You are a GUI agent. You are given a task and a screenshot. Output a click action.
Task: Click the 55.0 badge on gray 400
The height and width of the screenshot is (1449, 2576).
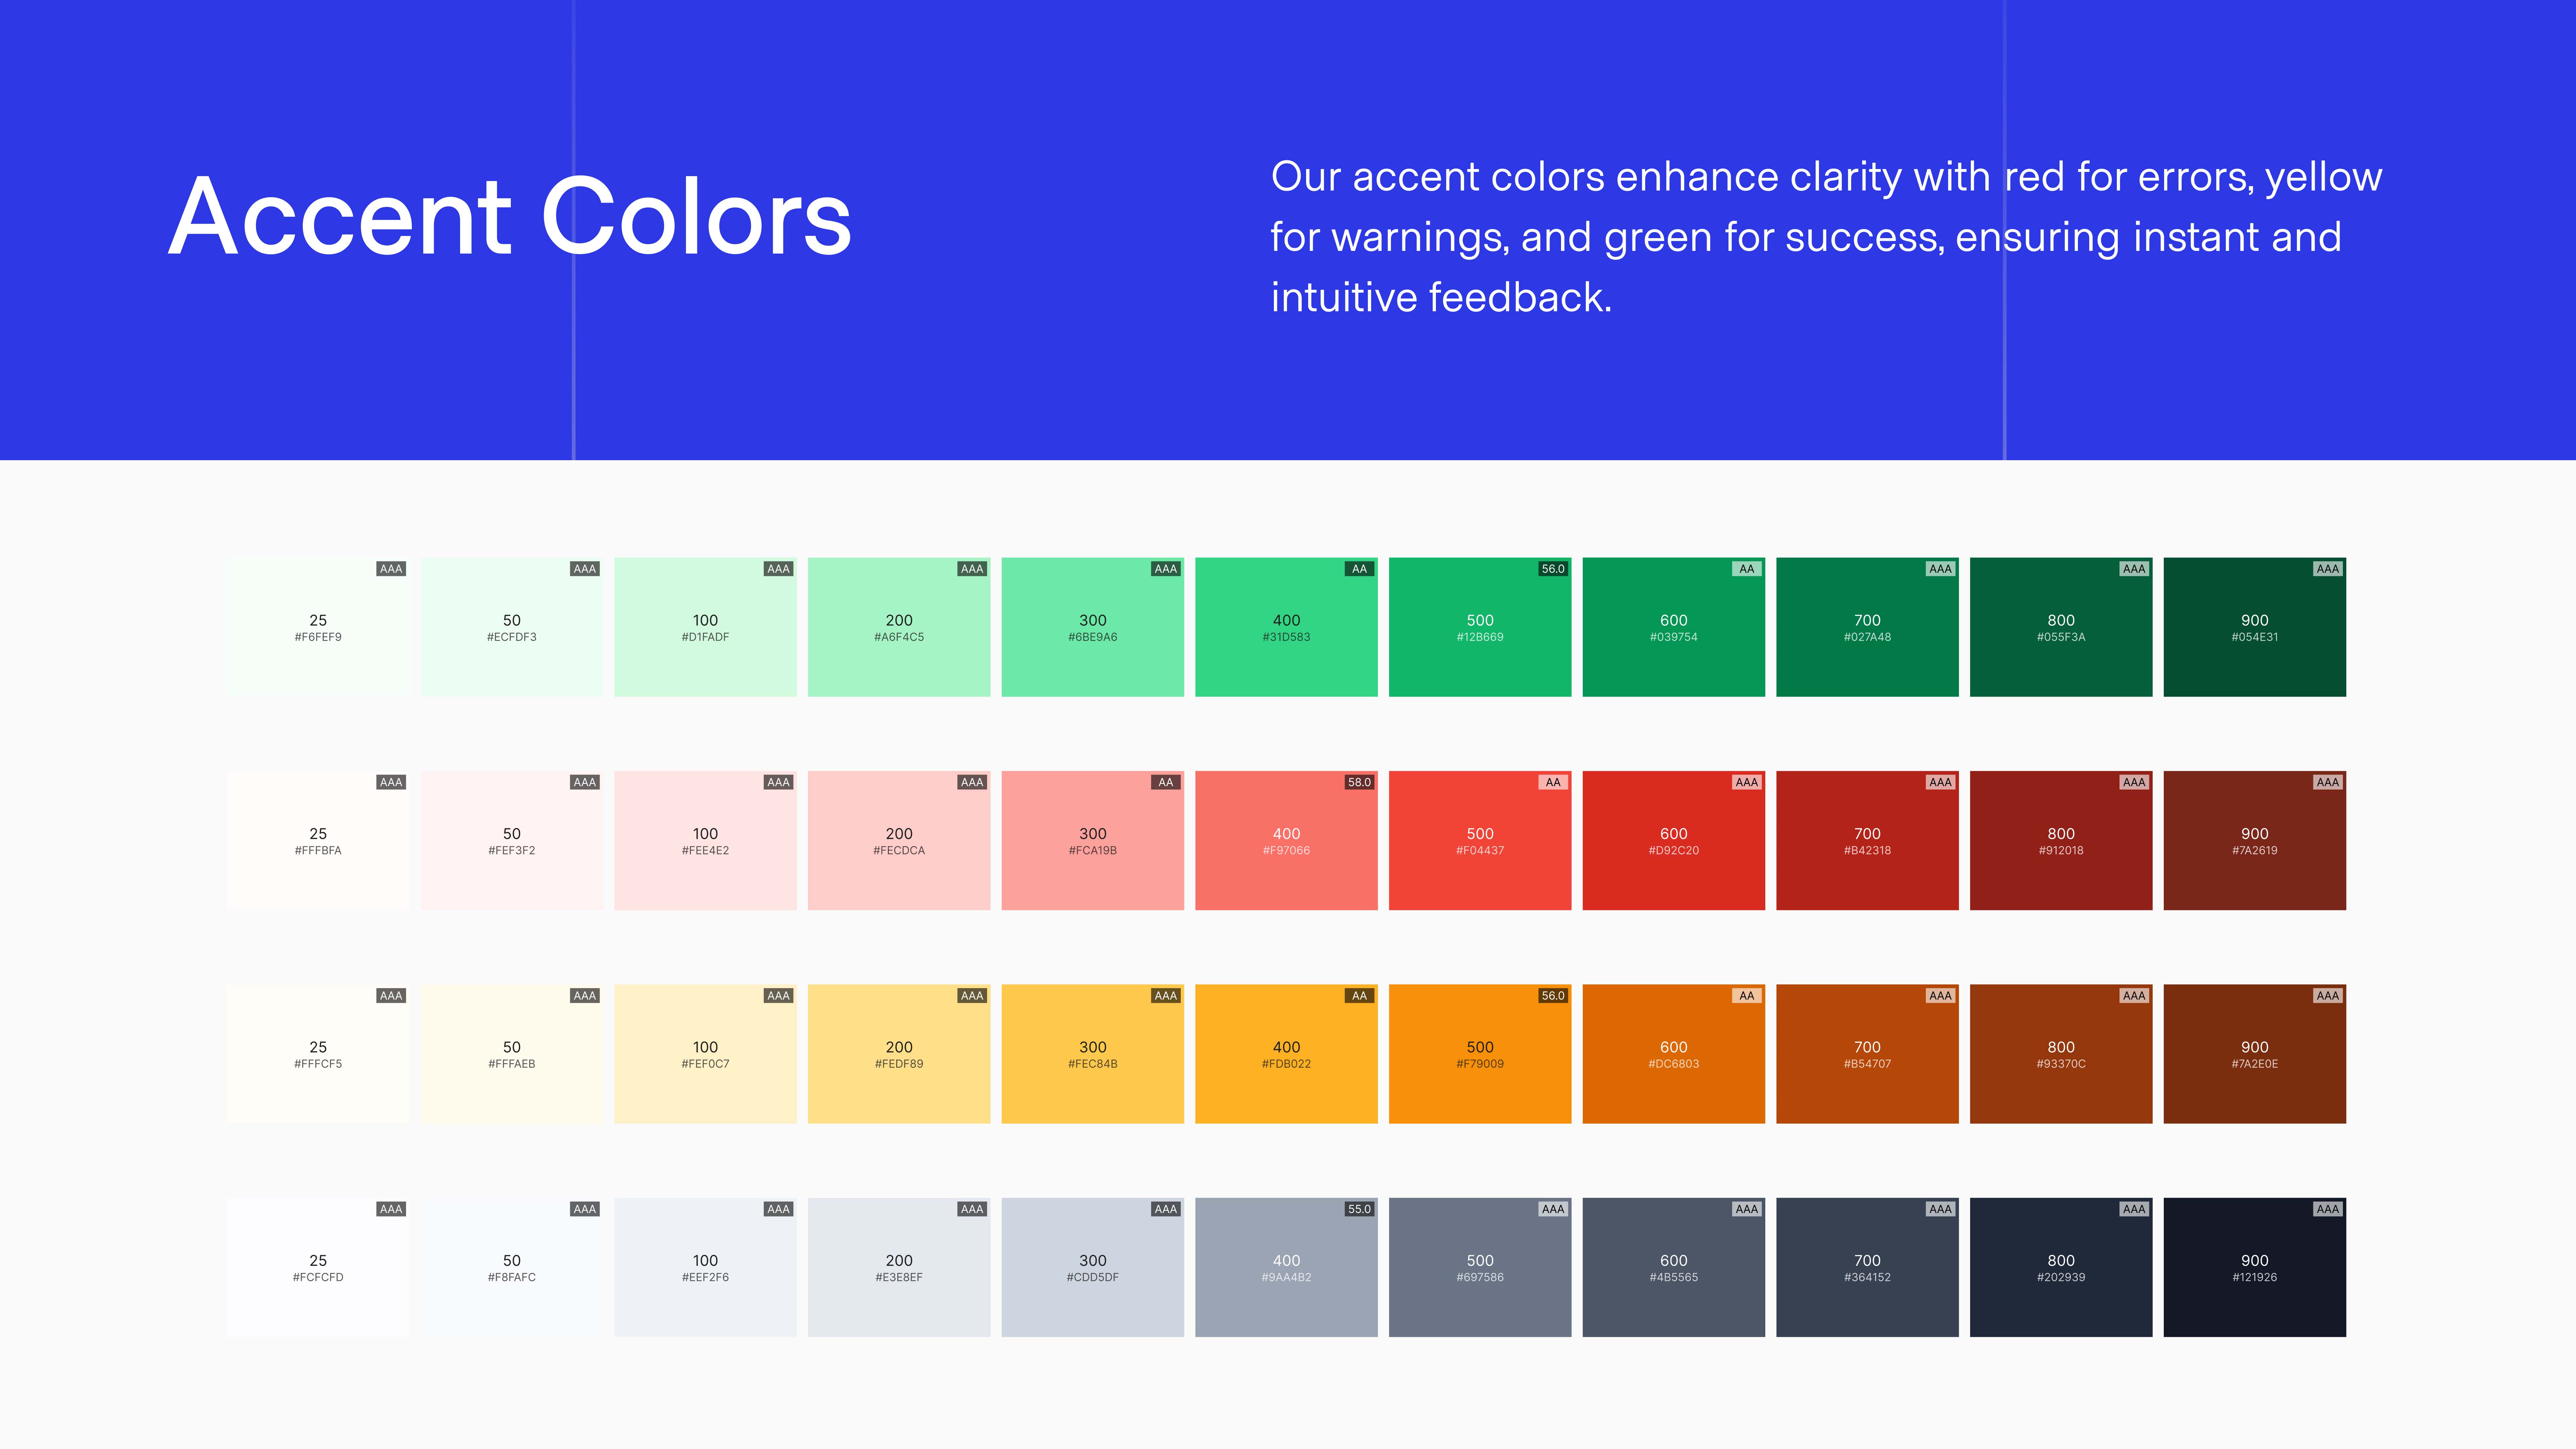pos(1359,1209)
